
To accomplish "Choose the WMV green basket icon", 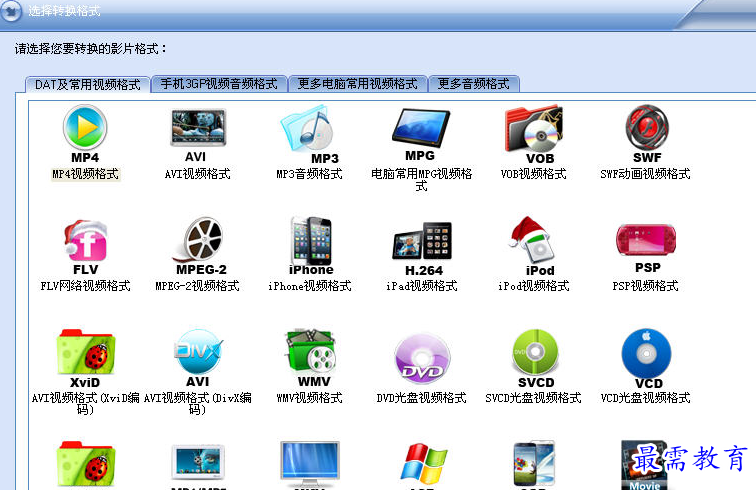I will tap(311, 352).
